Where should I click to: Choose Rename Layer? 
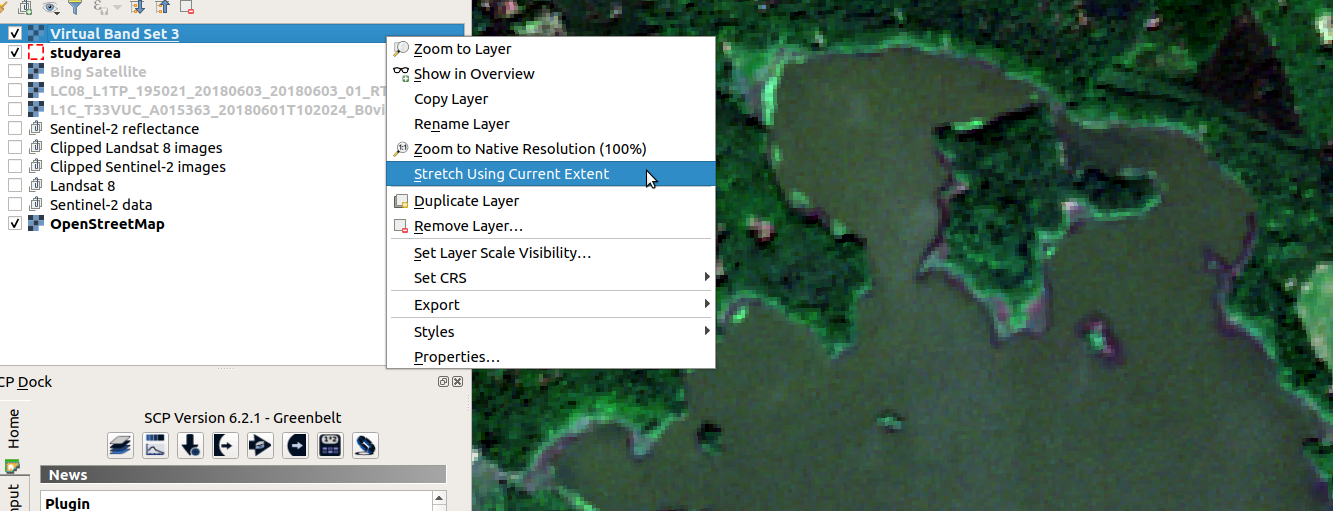click(x=551, y=124)
